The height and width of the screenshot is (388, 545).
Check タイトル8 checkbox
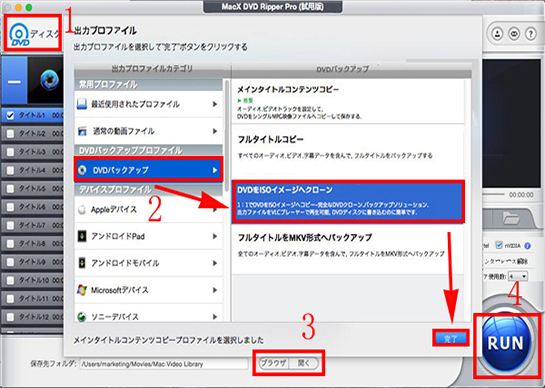click(x=10, y=244)
